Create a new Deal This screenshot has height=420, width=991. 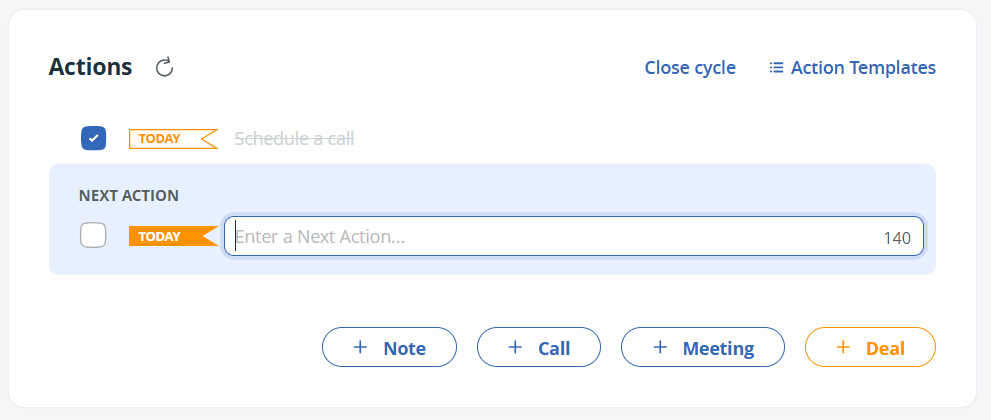870,347
